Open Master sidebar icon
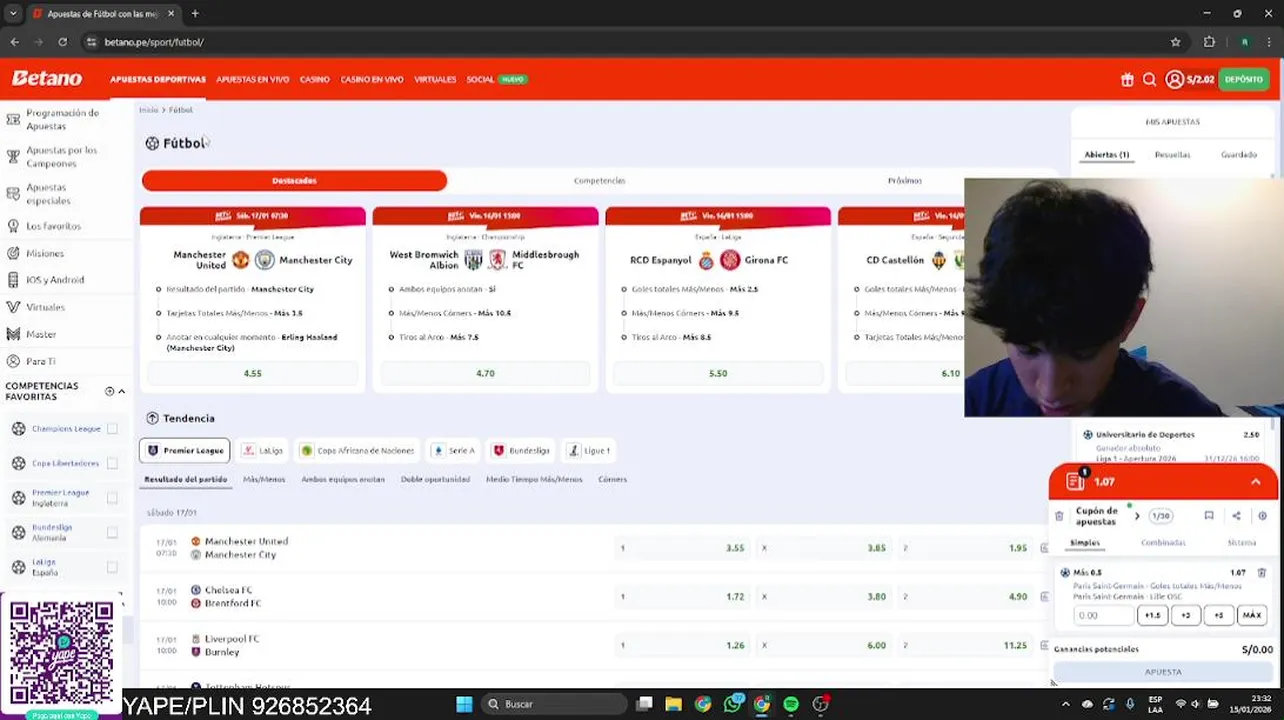This screenshot has height=720, width=1284. [13, 334]
